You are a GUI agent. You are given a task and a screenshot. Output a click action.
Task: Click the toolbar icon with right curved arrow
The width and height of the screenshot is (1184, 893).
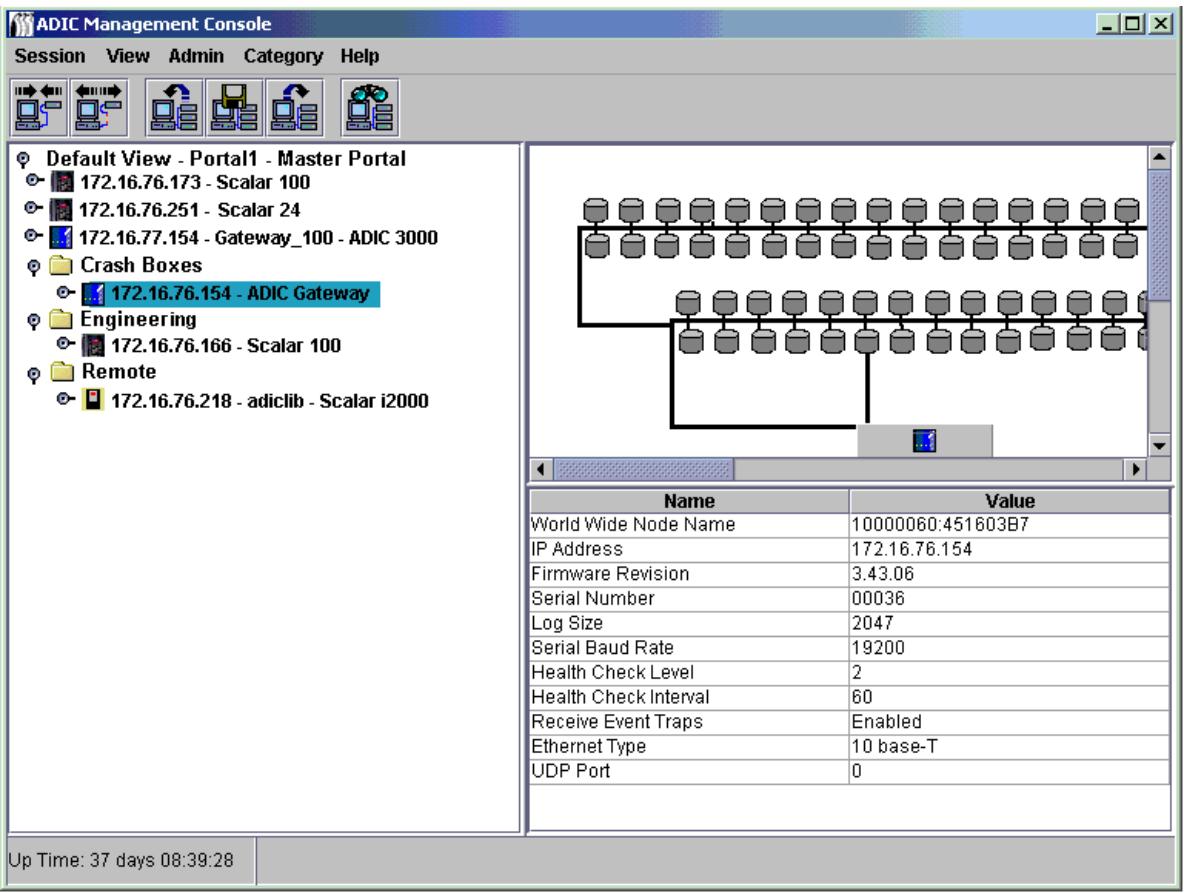point(295,107)
